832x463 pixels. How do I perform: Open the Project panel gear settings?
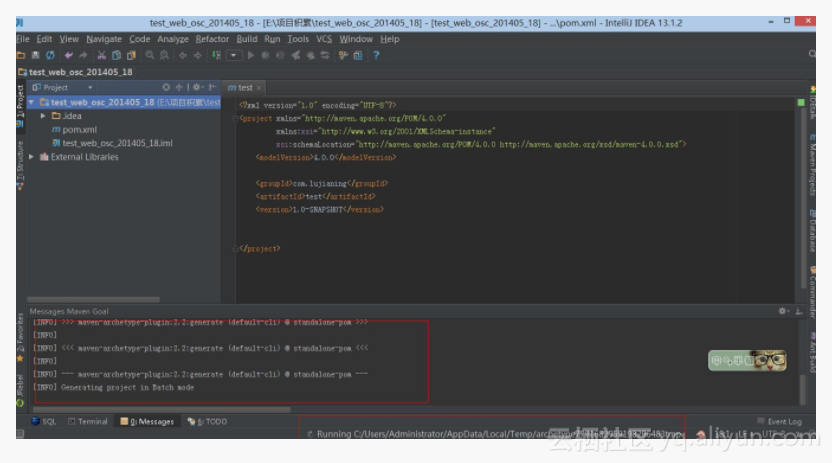coord(198,87)
